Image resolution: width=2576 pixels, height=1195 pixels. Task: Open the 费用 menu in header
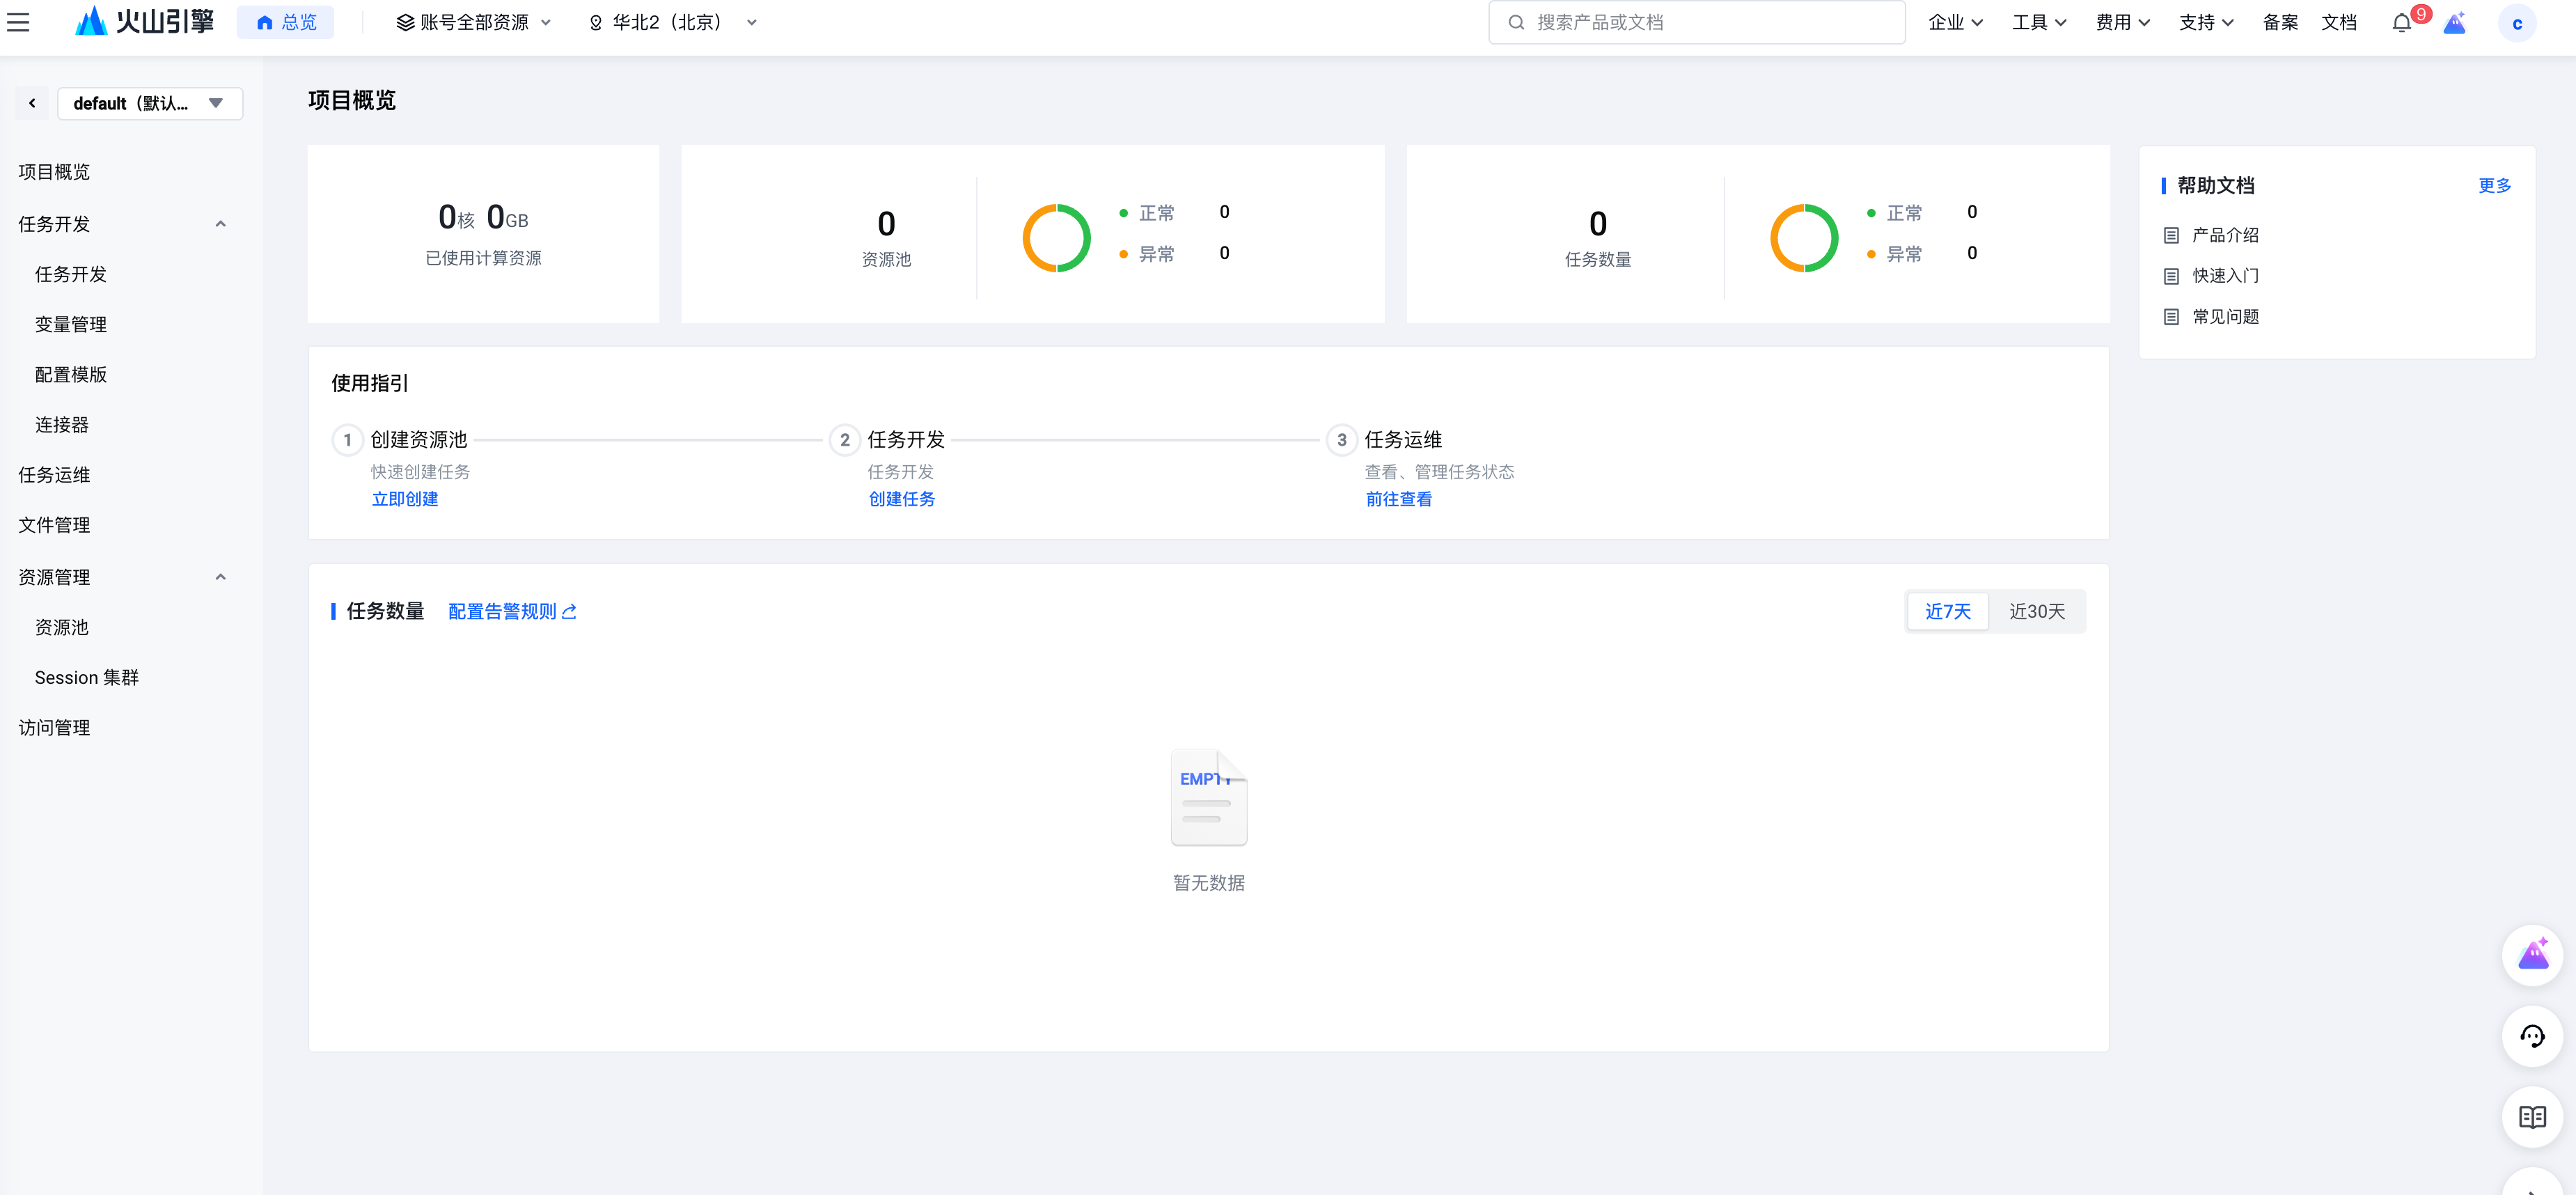tap(2121, 22)
